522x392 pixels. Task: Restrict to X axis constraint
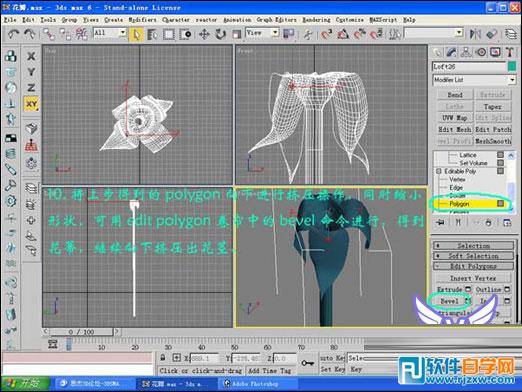31,56
